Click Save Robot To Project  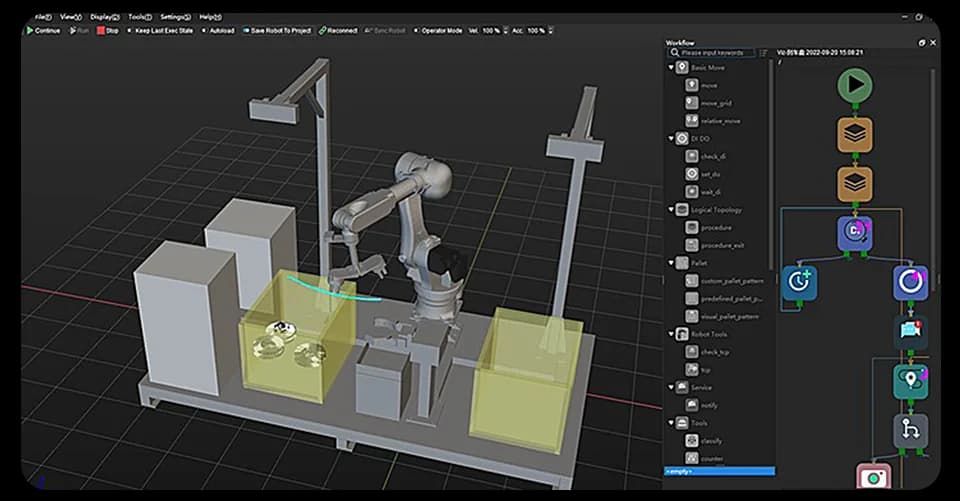pyautogui.click(x=277, y=31)
